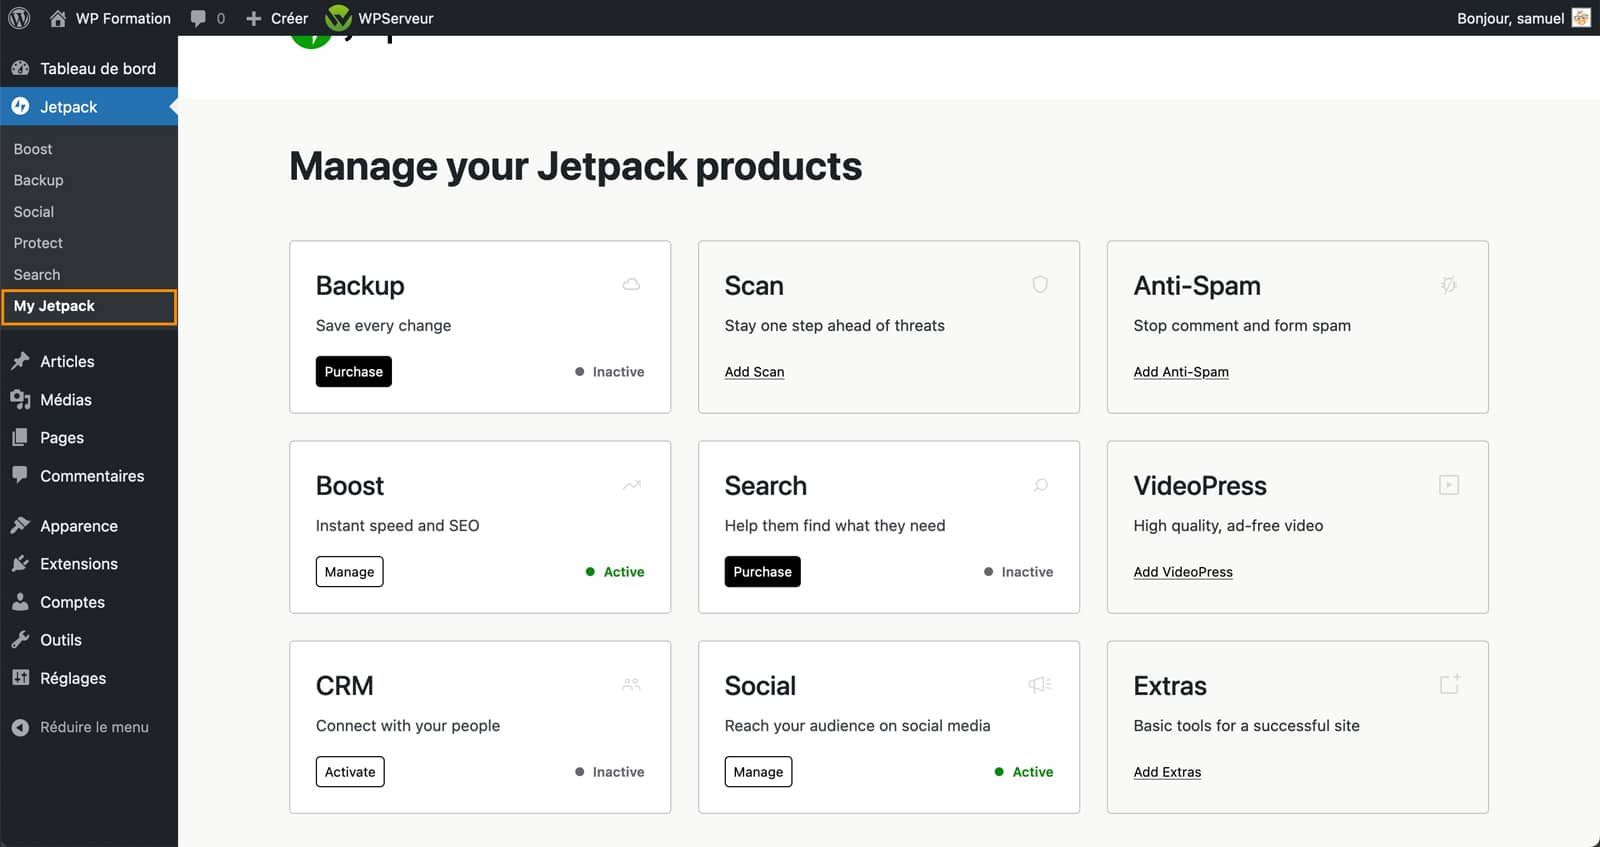Click the Tableau de bord dashboard icon
Screen dimensions: 1600x847
pyautogui.click(x=20, y=68)
